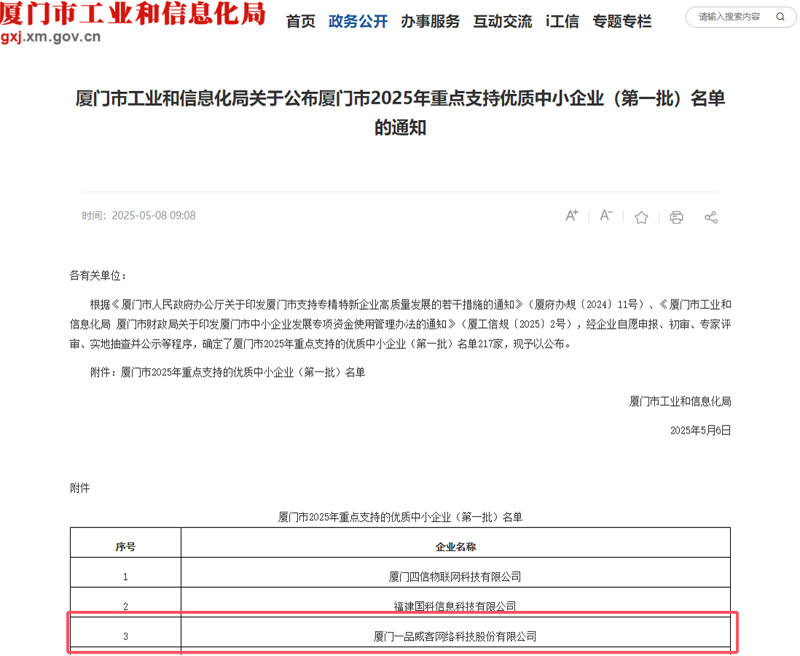Click in the 请输入搜索内容 search field

pyautogui.click(x=728, y=18)
